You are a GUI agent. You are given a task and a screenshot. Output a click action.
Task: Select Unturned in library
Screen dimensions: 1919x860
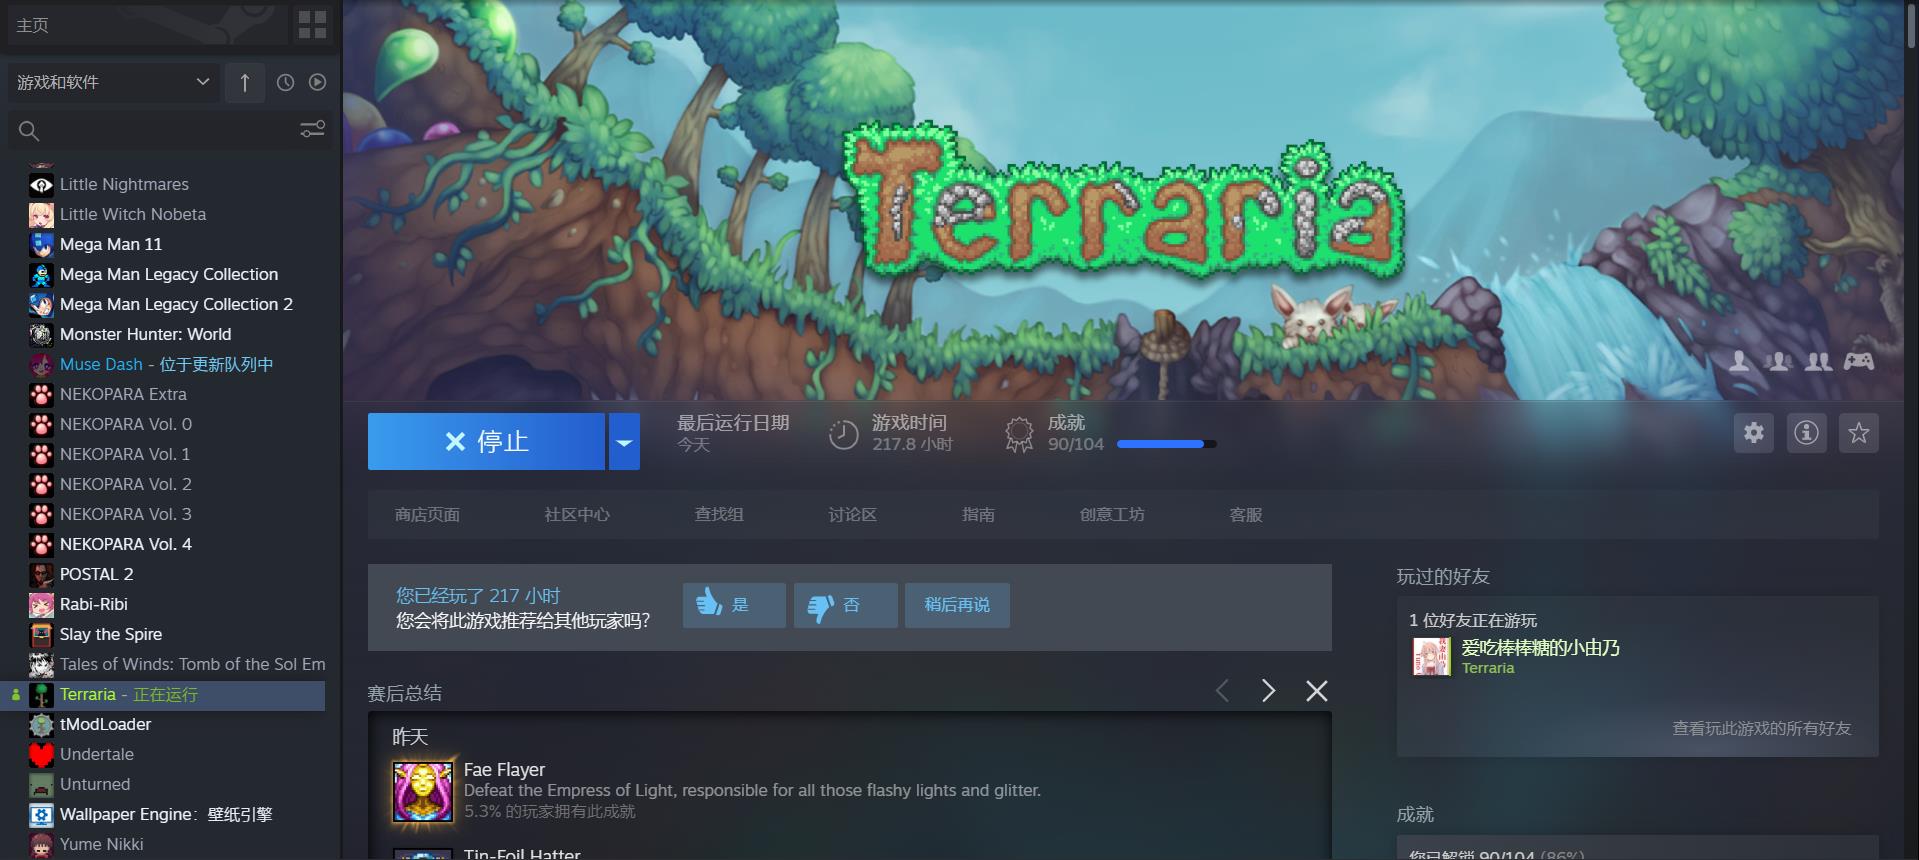click(95, 784)
